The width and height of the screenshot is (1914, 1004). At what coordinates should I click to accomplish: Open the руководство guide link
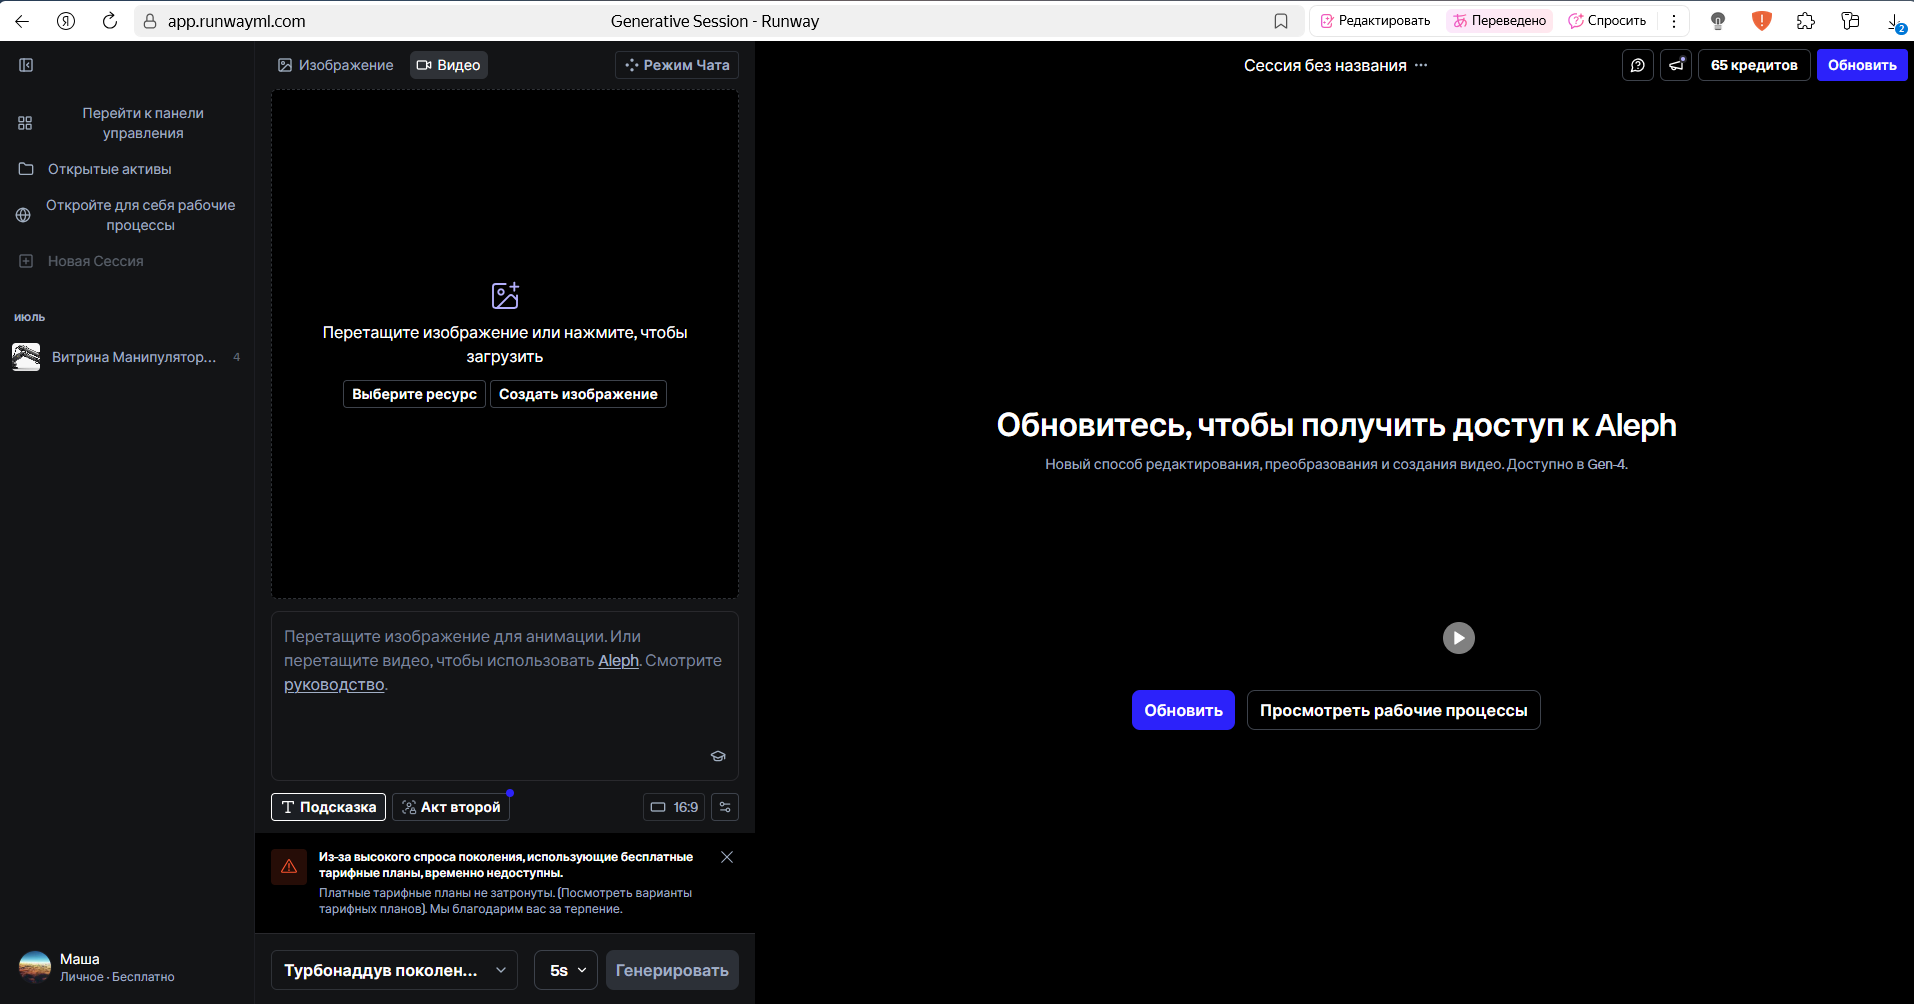tap(334, 684)
